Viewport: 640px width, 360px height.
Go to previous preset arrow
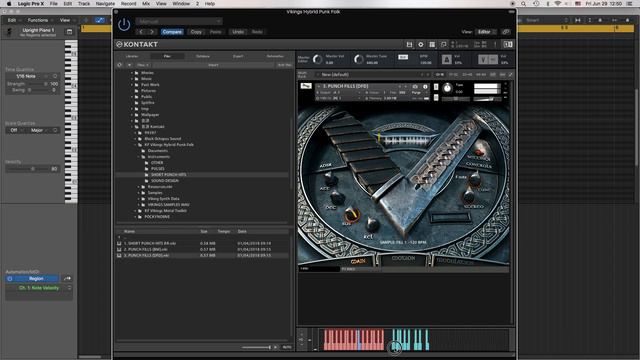[141, 32]
